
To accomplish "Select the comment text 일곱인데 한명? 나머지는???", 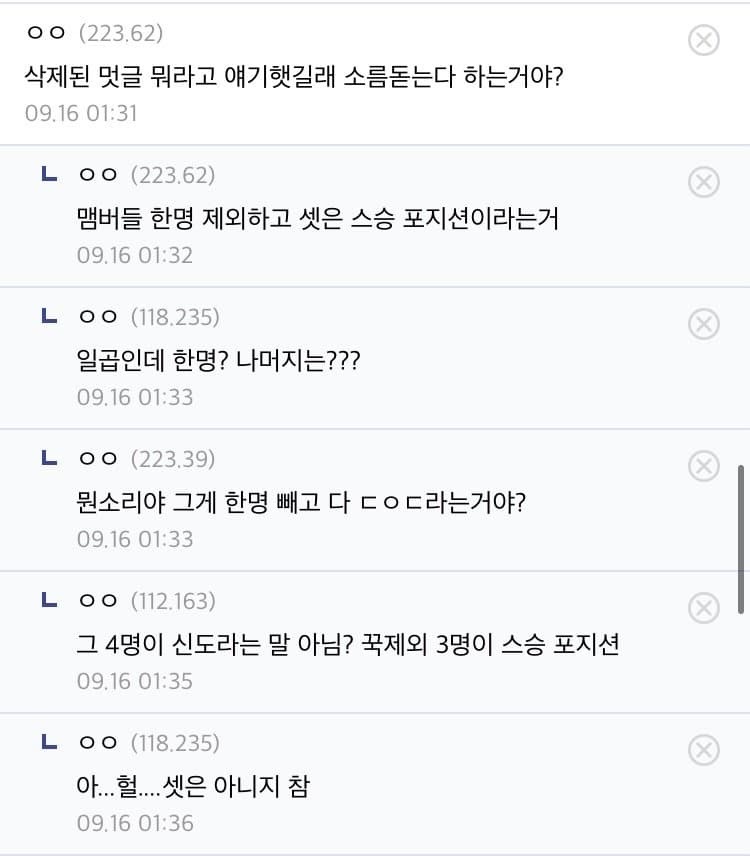I will click(x=218, y=360).
